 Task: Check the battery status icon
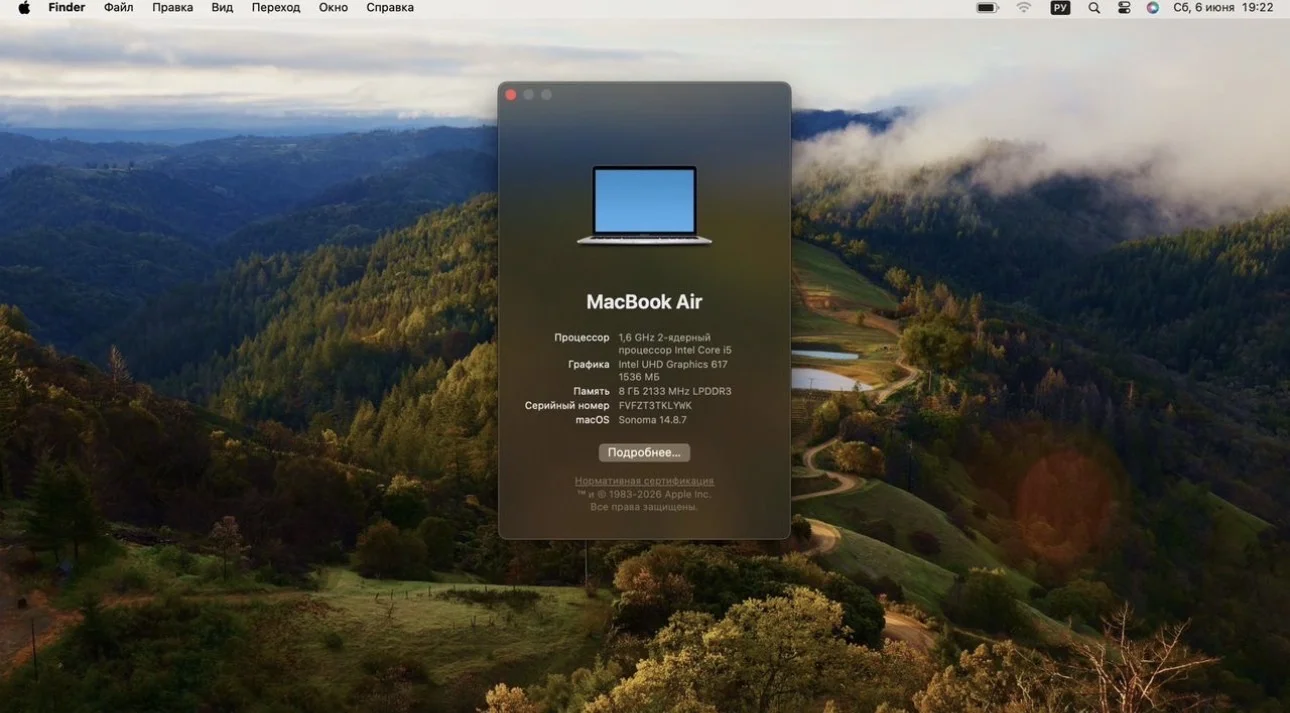[988, 7]
